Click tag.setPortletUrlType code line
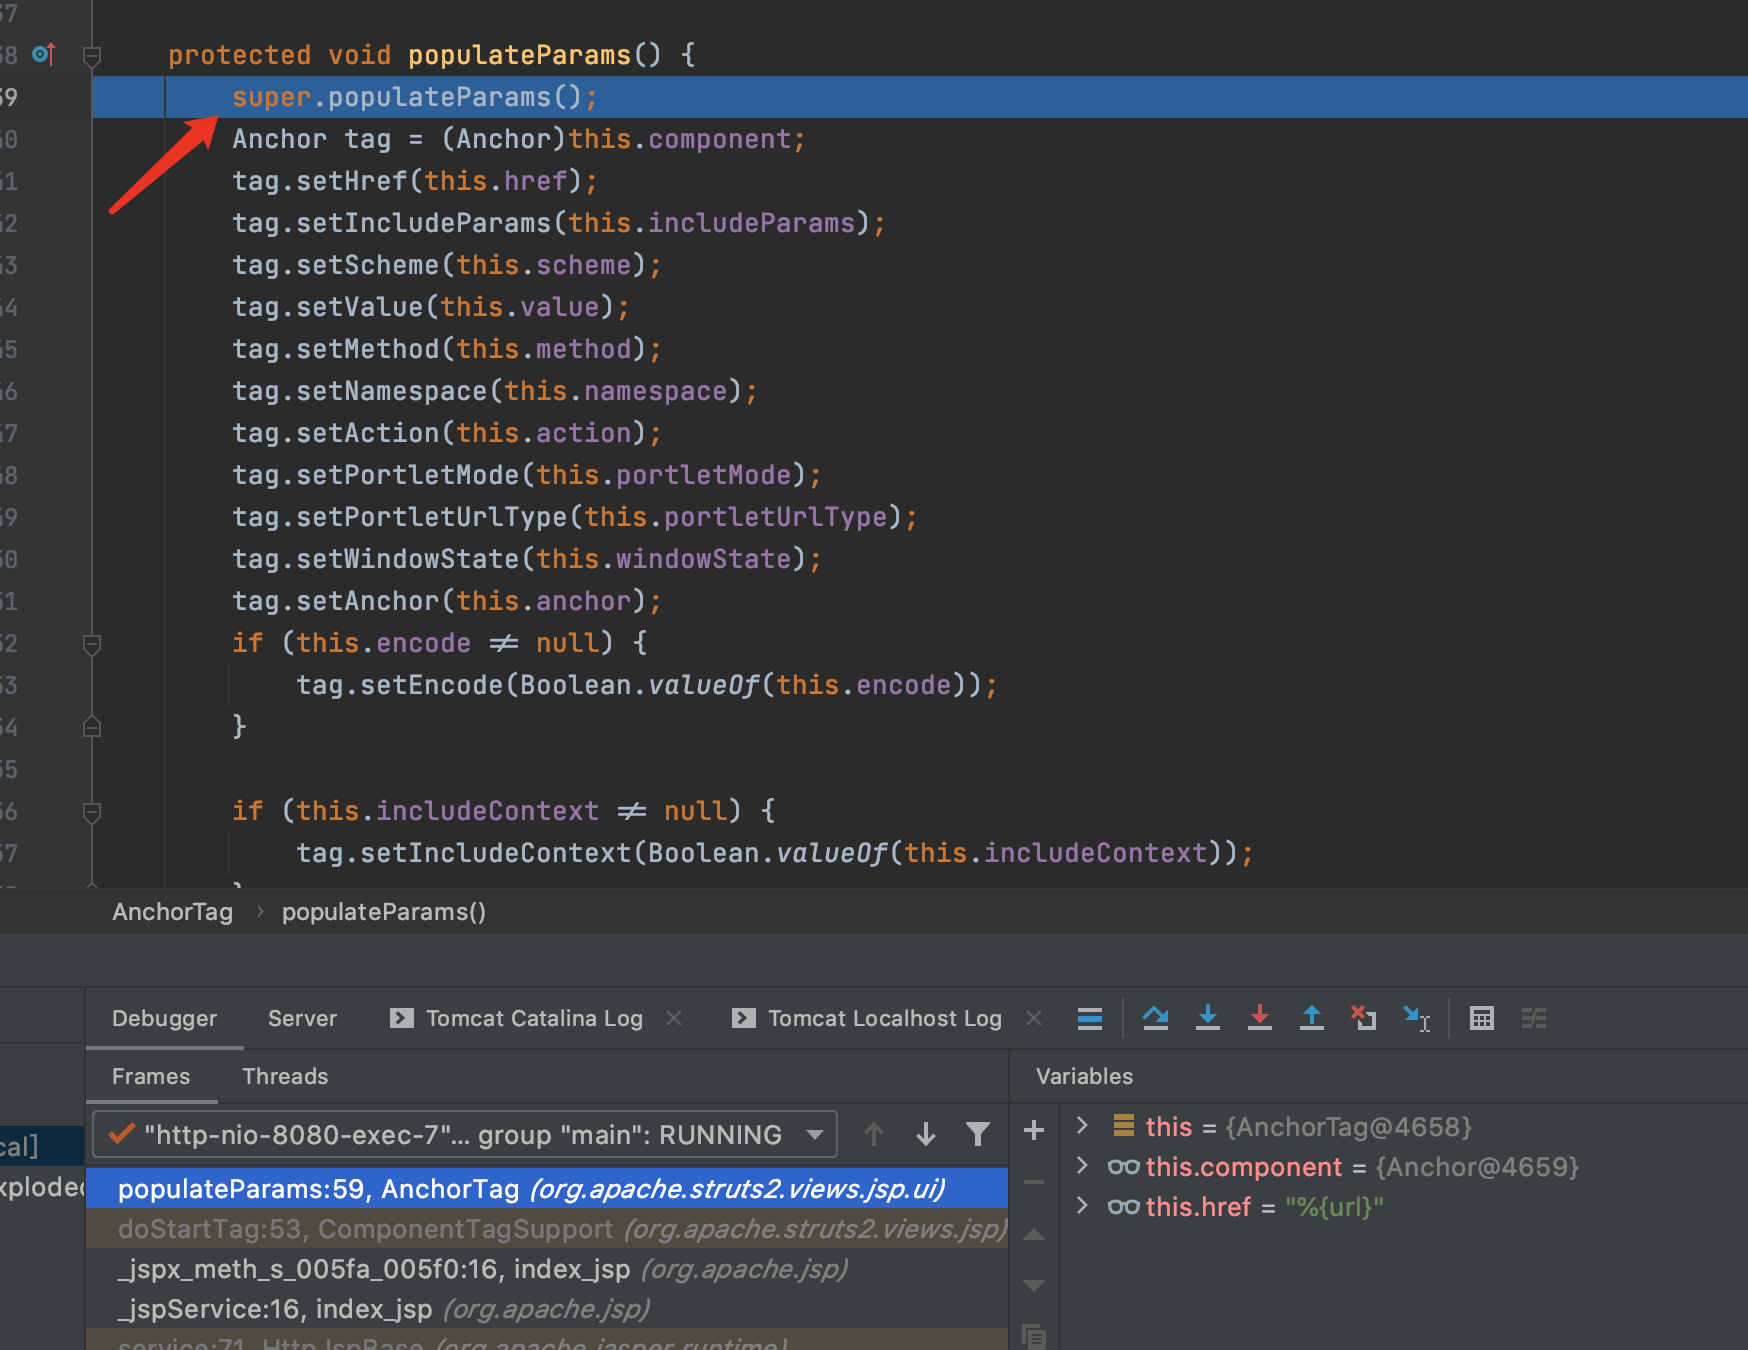This screenshot has width=1748, height=1350. coord(574,517)
